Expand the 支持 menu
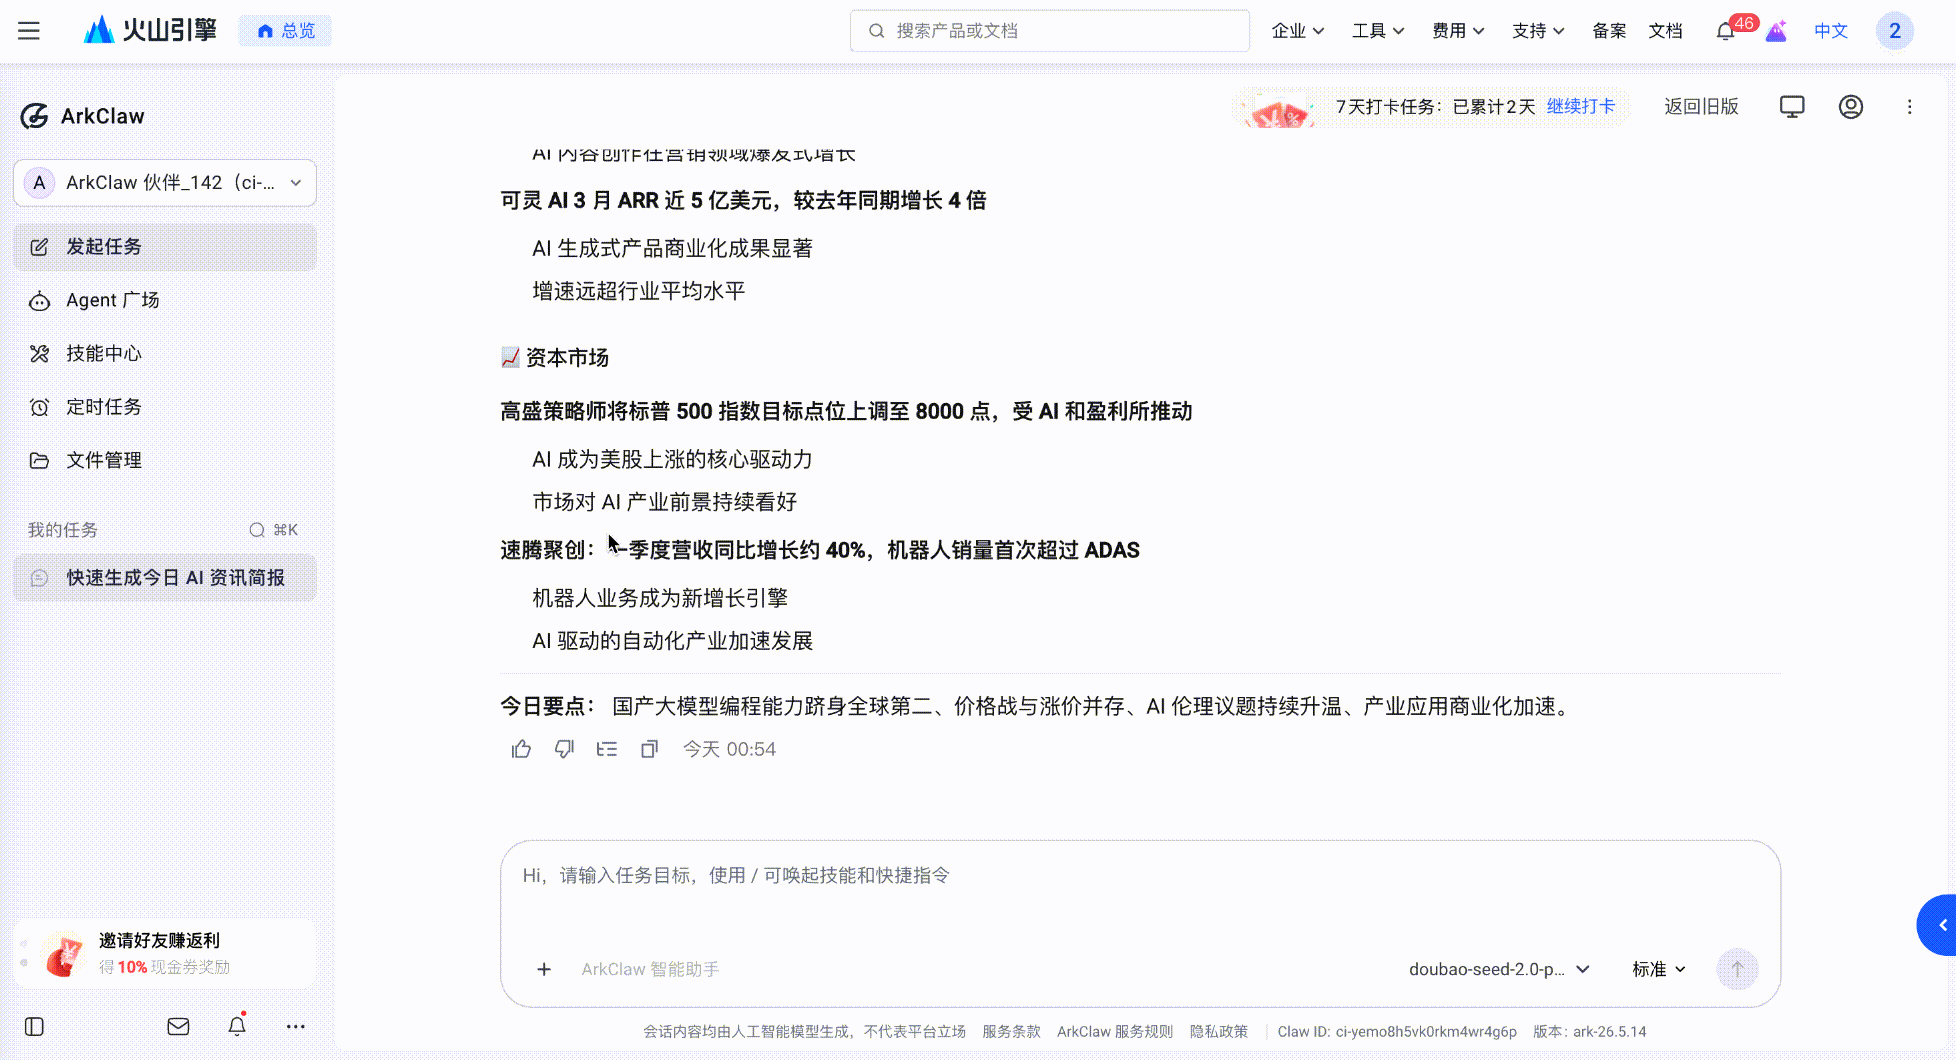This screenshot has width=1956, height=1060. click(1538, 31)
